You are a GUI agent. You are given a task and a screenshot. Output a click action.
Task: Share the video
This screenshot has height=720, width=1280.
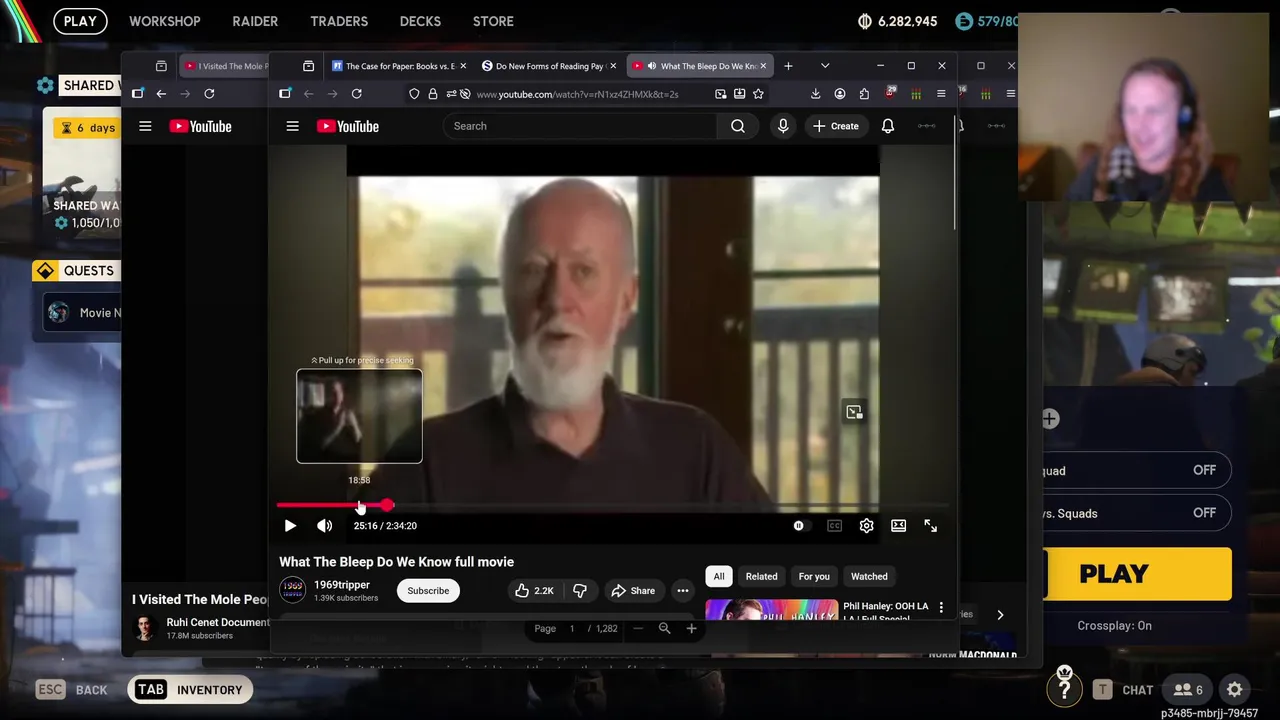pyautogui.click(x=633, y=591)
